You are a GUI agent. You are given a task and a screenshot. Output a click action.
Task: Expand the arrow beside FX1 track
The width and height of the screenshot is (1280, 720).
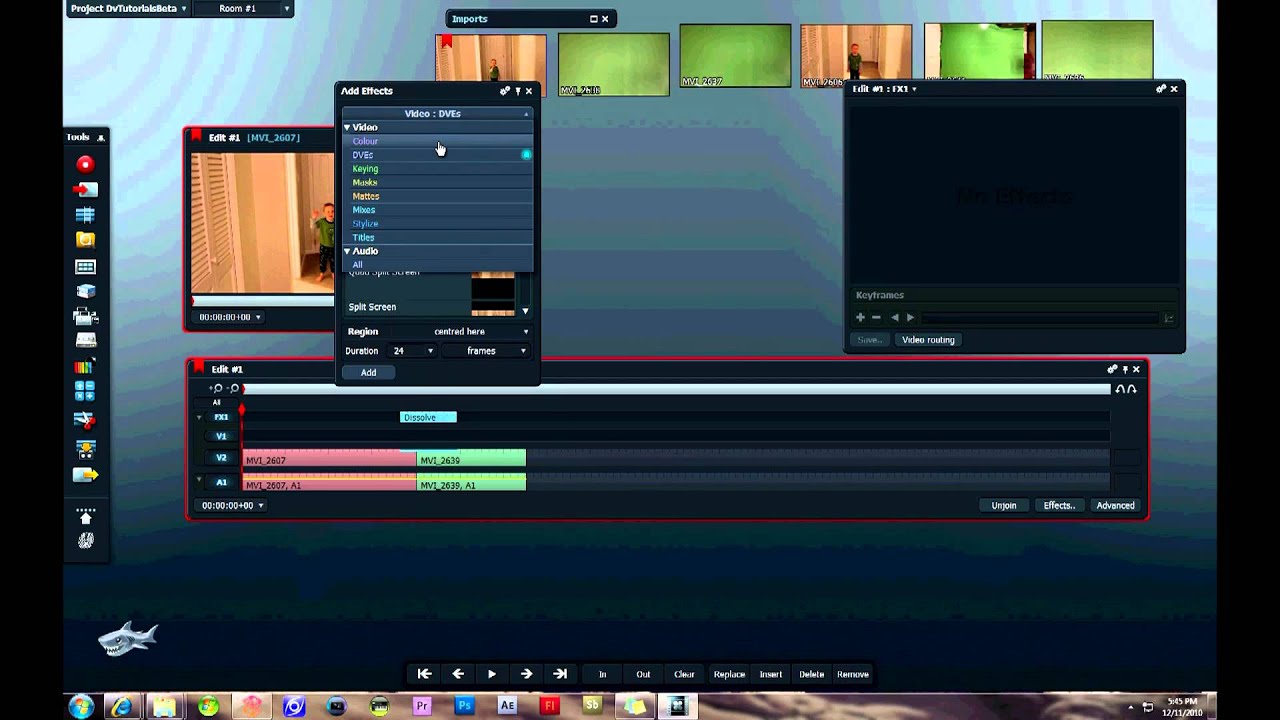click(199, 417)
